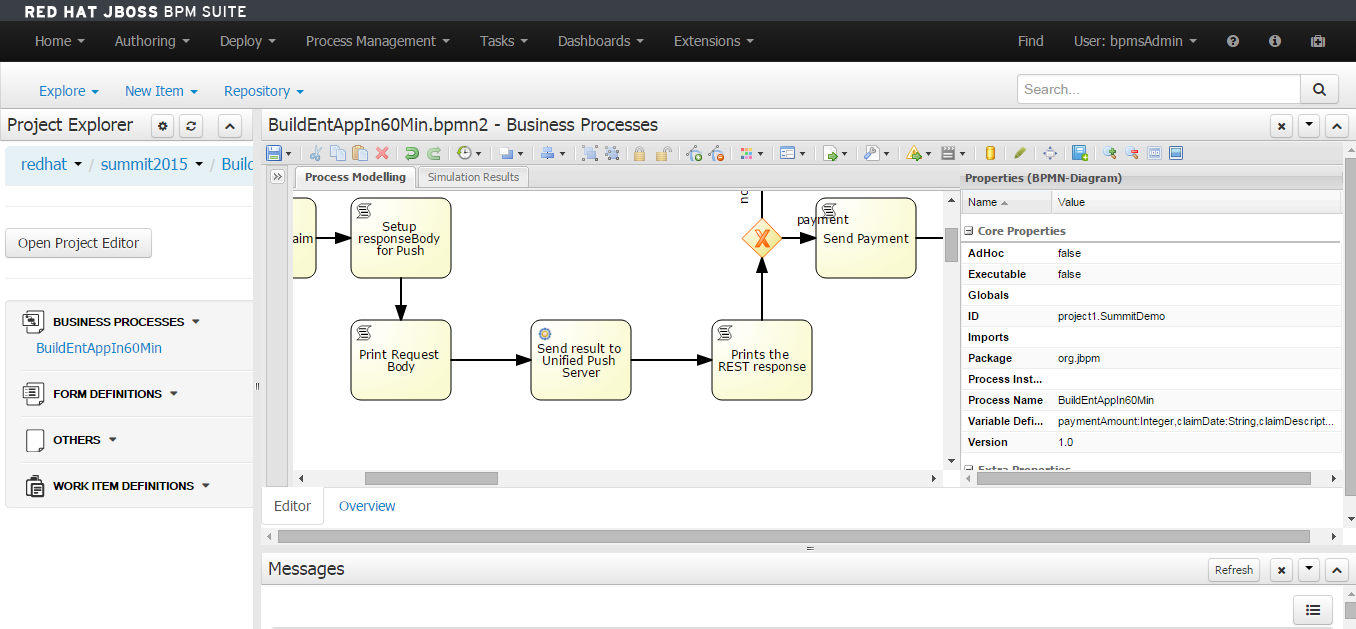
Task: Click the green pencil icon in the toolbar
Action: click(x=1019, y=153)
